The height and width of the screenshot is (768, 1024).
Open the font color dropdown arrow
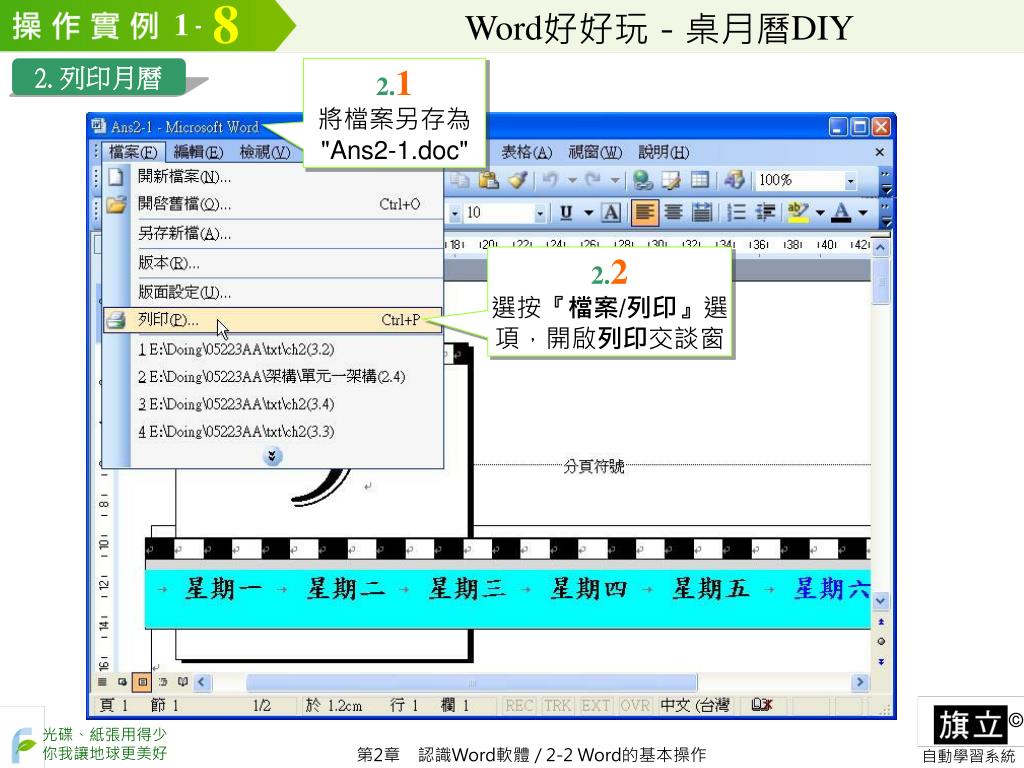(863, 213)
